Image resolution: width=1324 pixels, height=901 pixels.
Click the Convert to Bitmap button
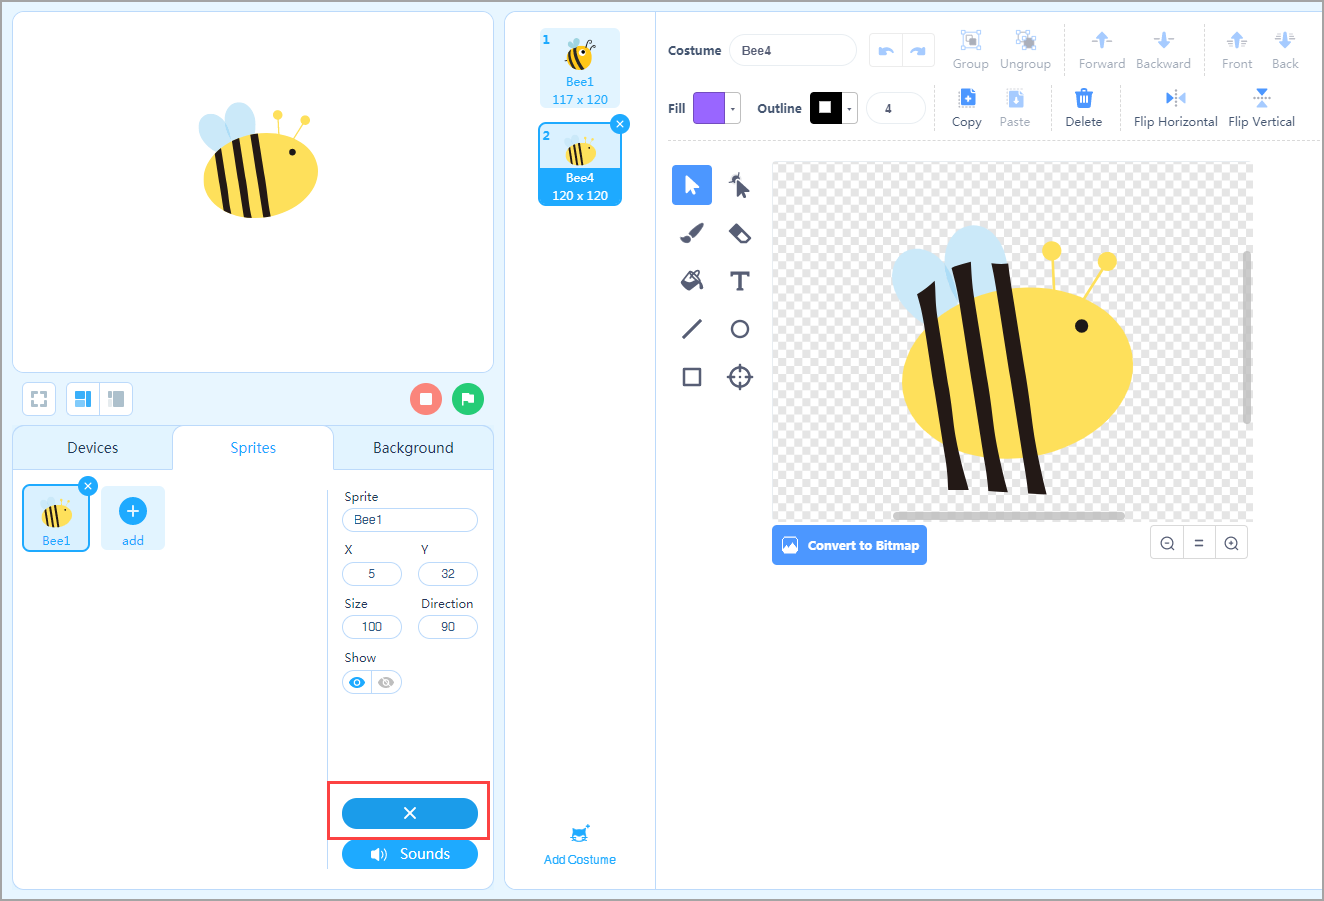click(x=849, y=545)
